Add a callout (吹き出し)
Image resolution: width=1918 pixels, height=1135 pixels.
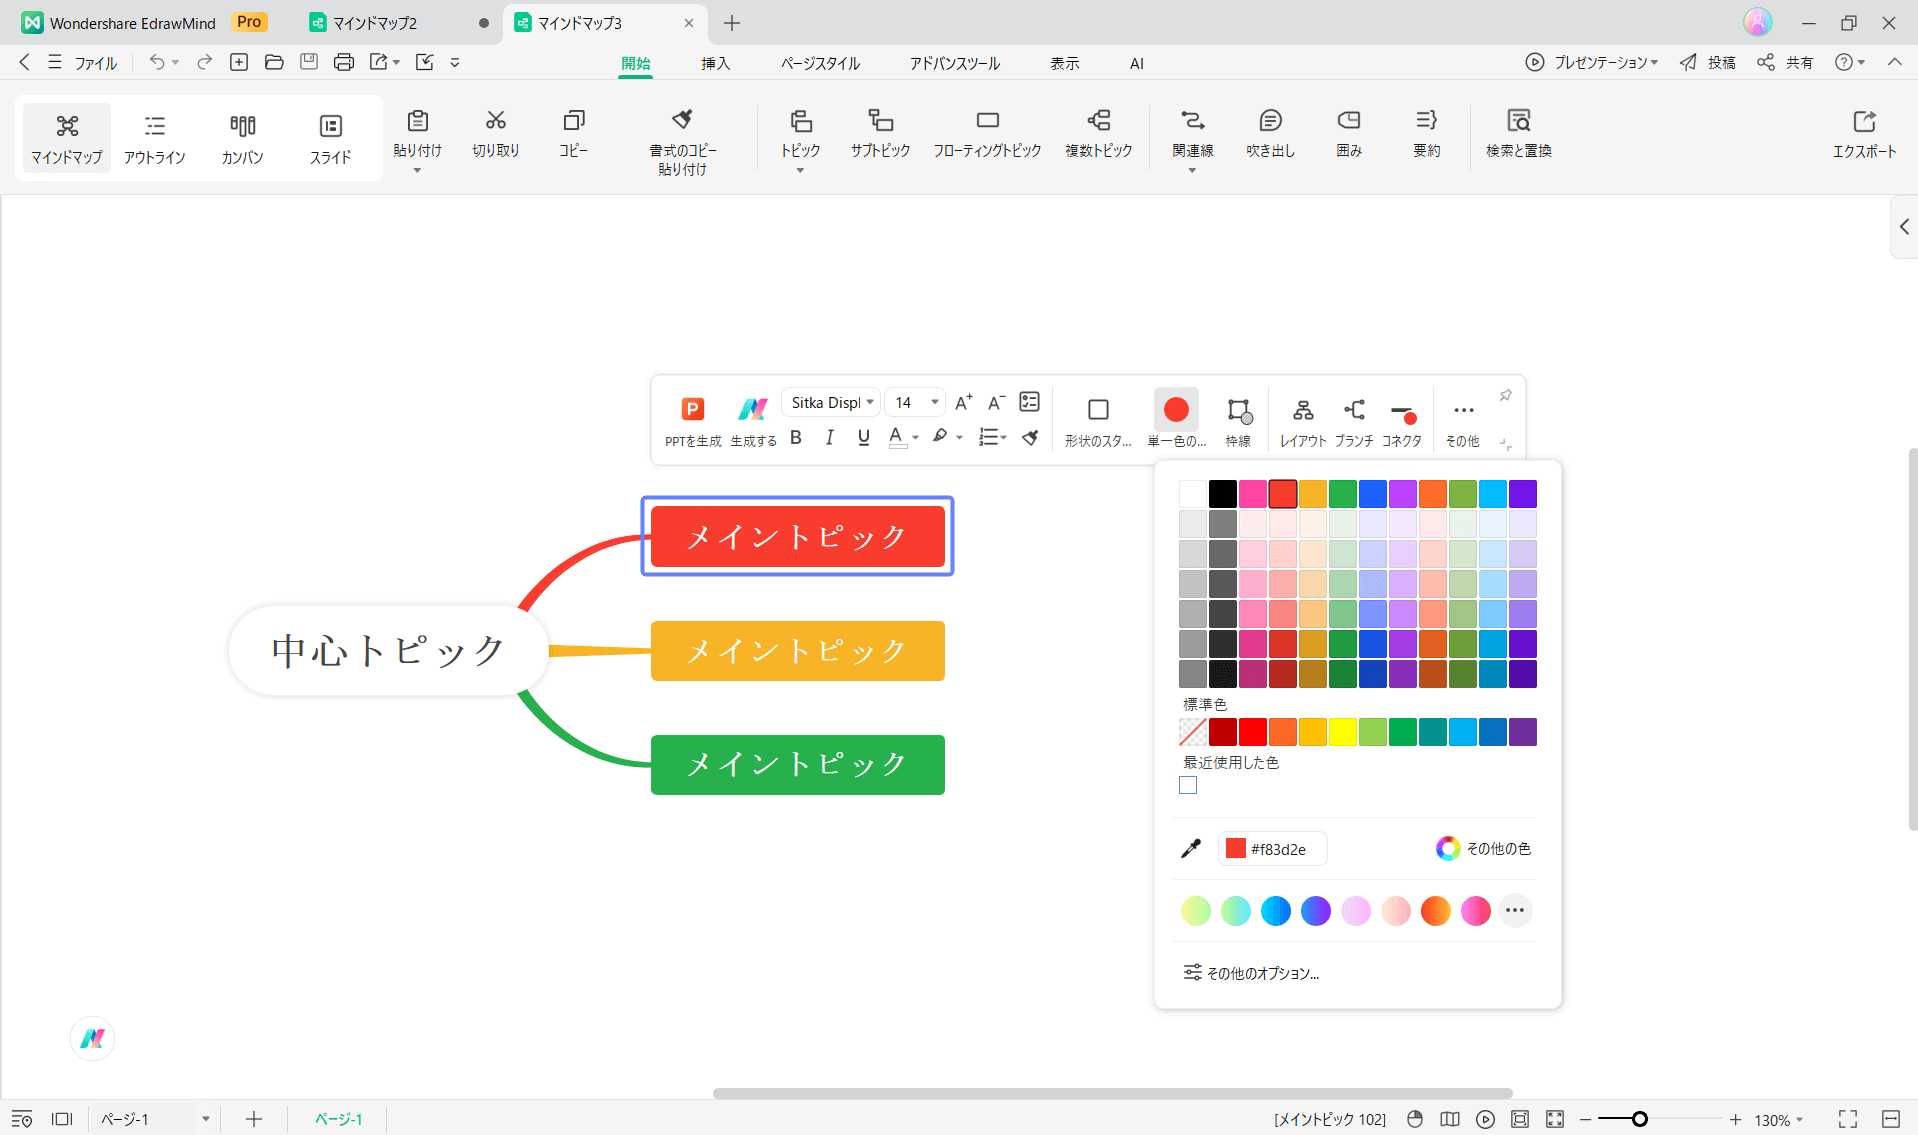click(x=1270, y=134)
